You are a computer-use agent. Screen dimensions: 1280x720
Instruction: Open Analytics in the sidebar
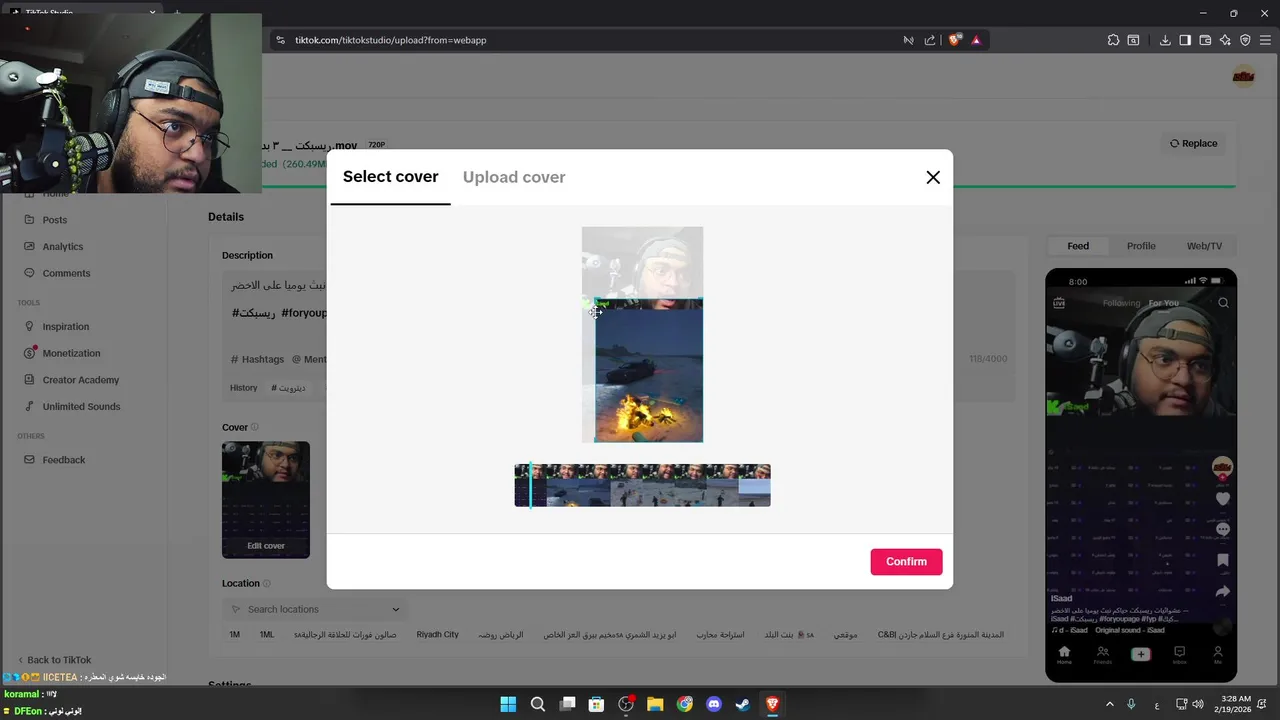(x=63, y=247)
